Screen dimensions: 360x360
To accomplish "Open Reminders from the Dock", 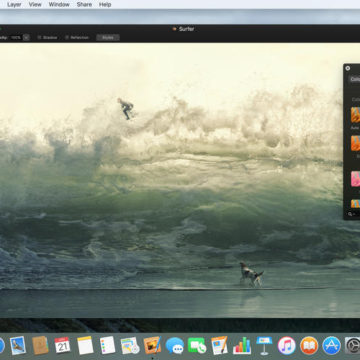I will click(107, 345).
